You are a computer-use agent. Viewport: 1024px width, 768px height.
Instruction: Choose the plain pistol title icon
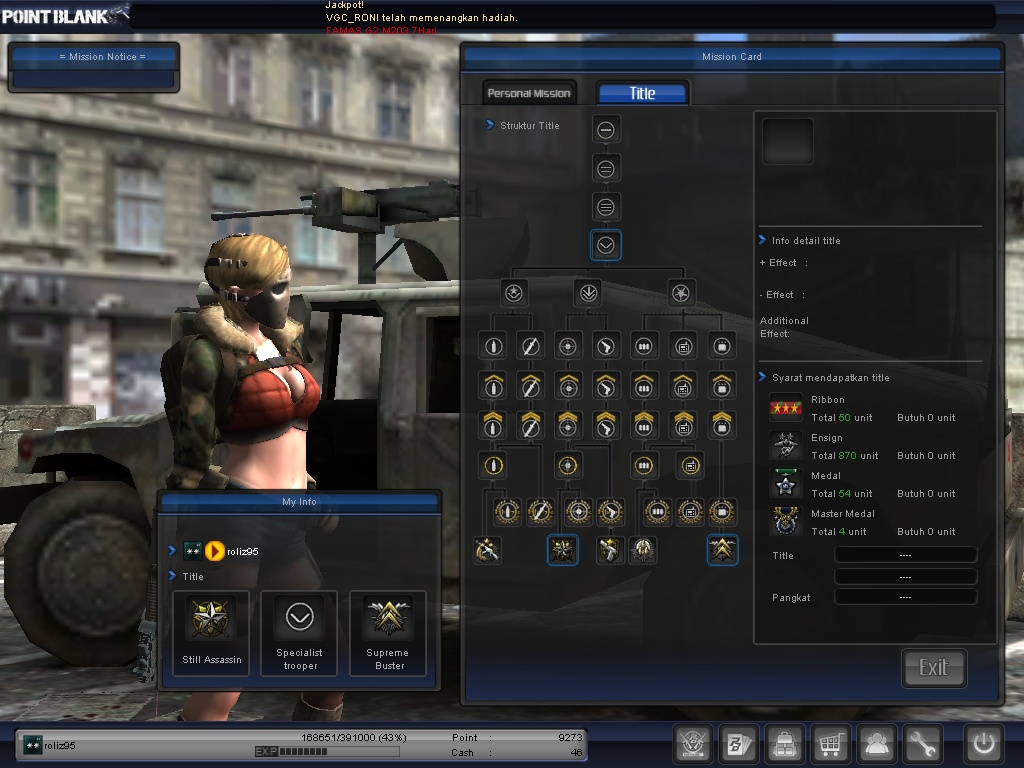tap(605, 346)
